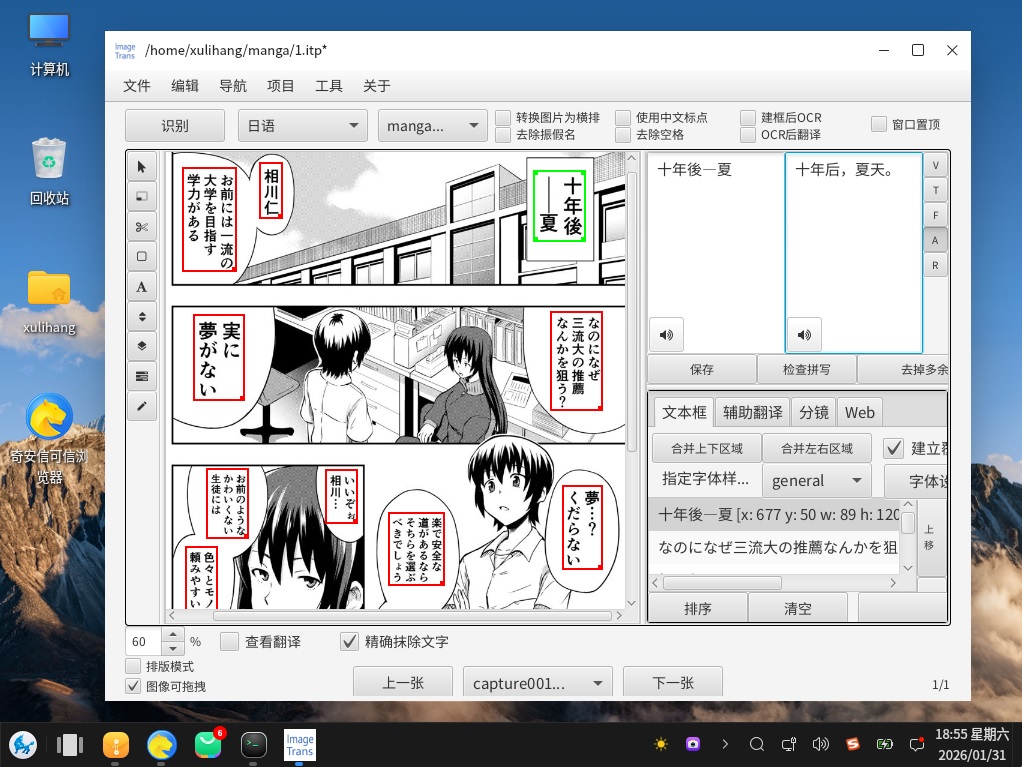Switch to the 辅助翻译 tab
The width and height of the screenshot is (1022, 767).
coord(752,412)
